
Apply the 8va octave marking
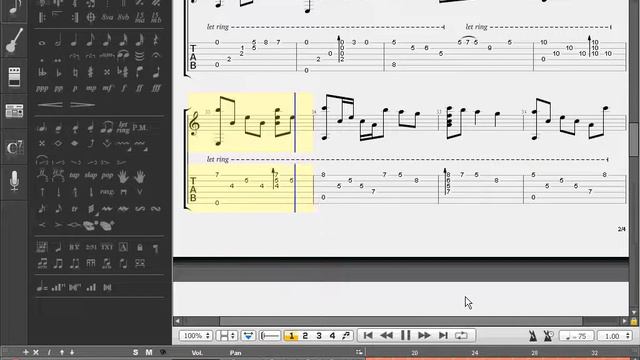tap(107, 17)
